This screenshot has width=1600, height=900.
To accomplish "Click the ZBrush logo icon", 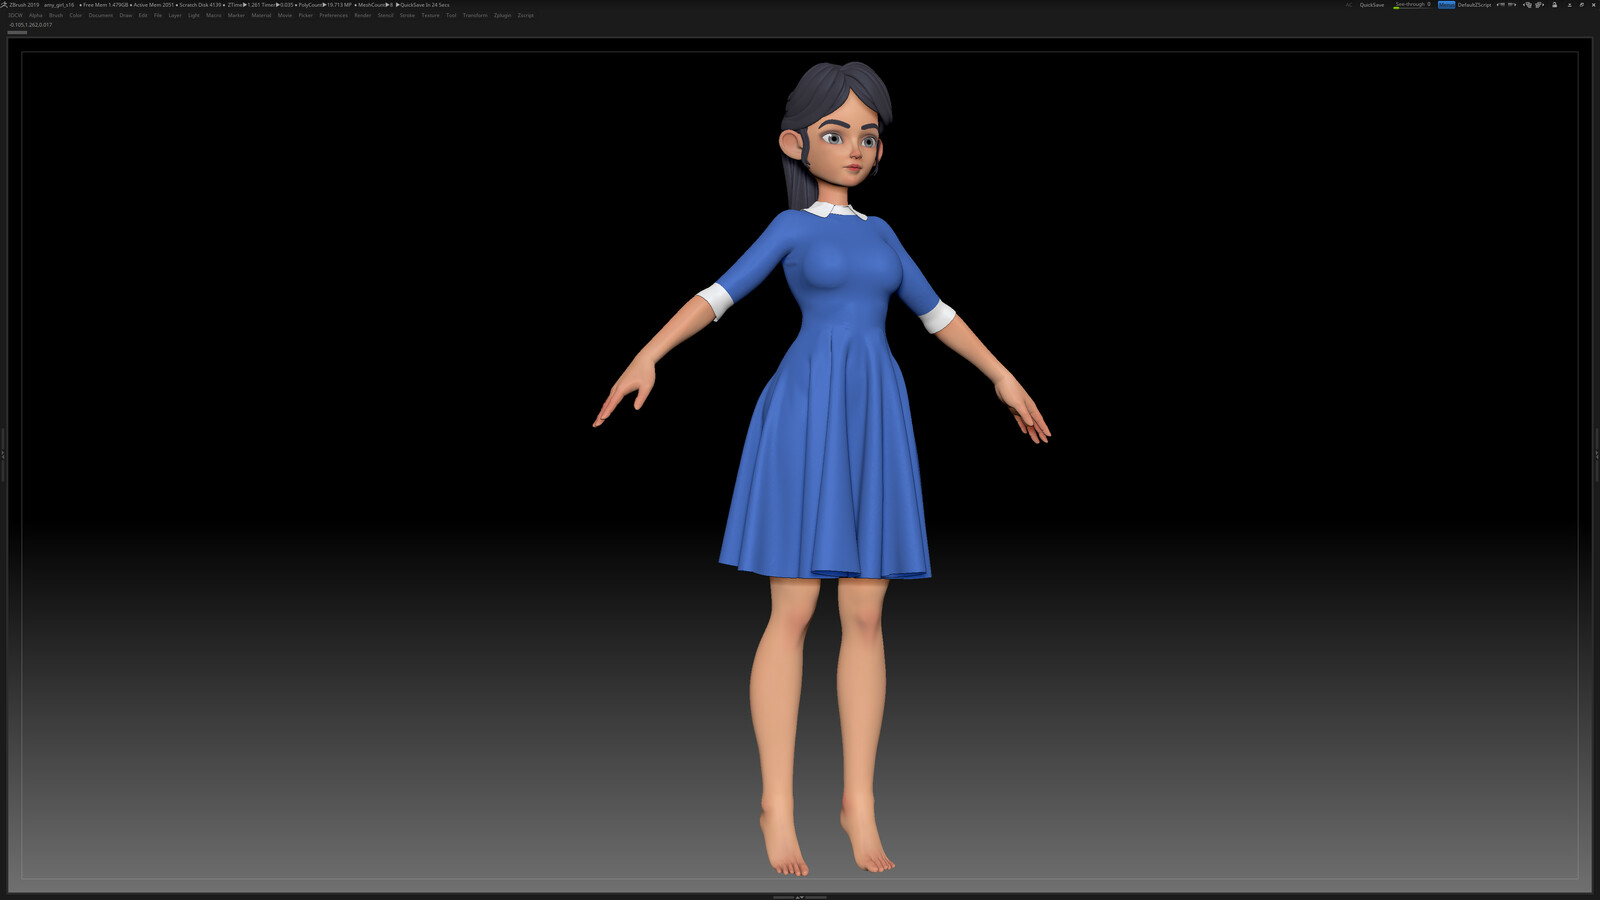I will [x=4, y=5].
